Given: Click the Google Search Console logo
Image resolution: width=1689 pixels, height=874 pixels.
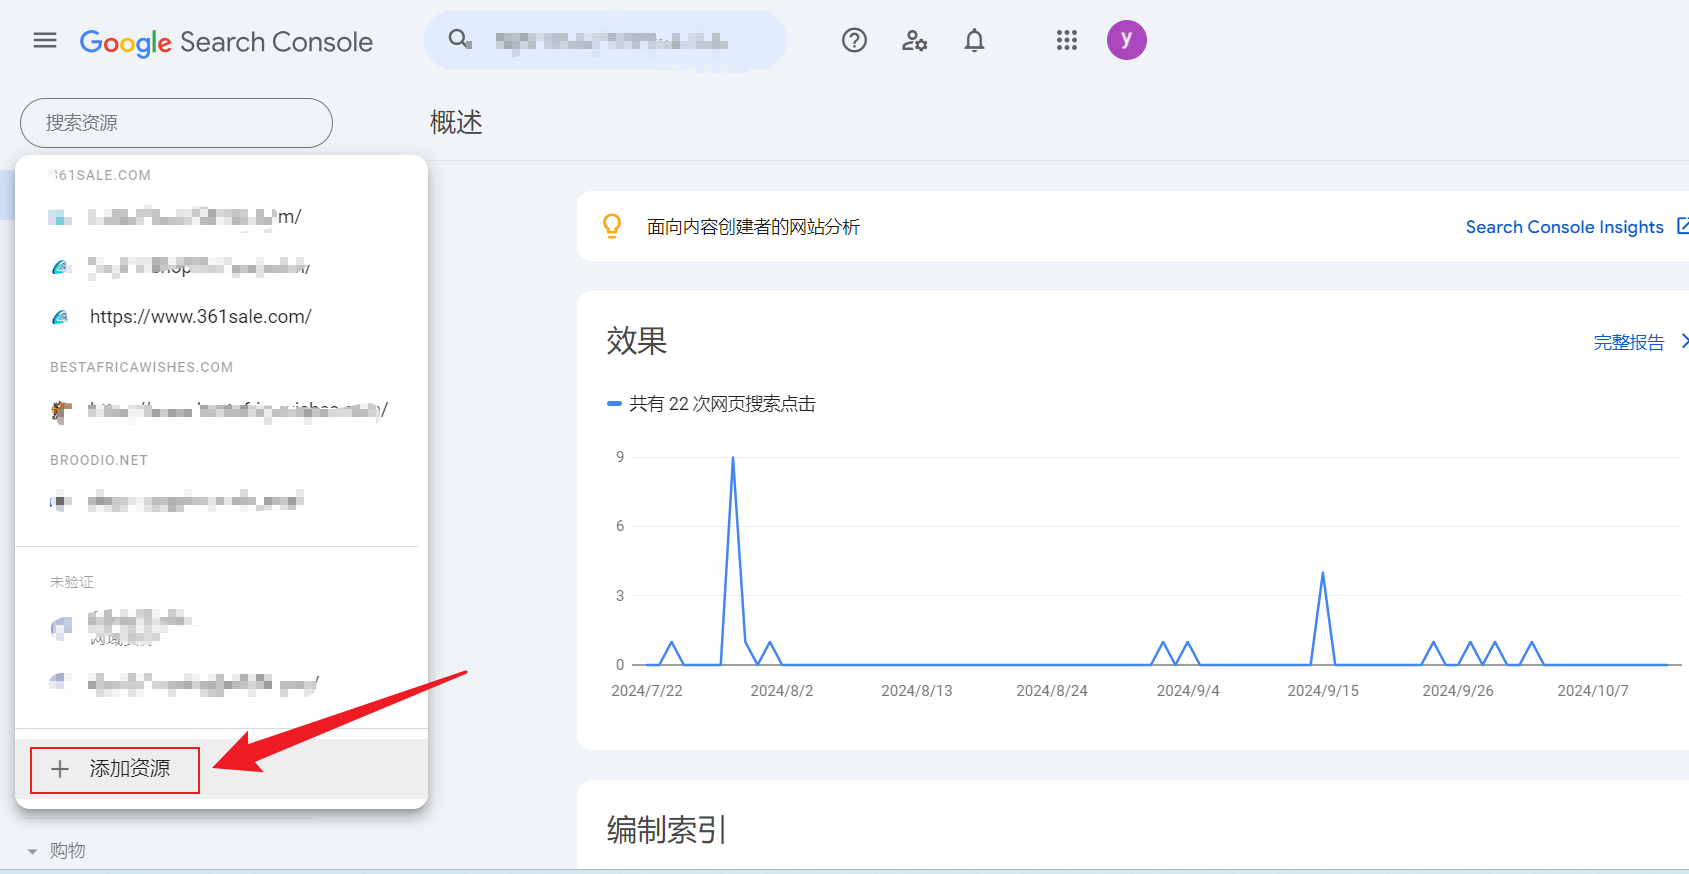Looking at the screenshot, I should pyautogui.click(x=226, y=42).
